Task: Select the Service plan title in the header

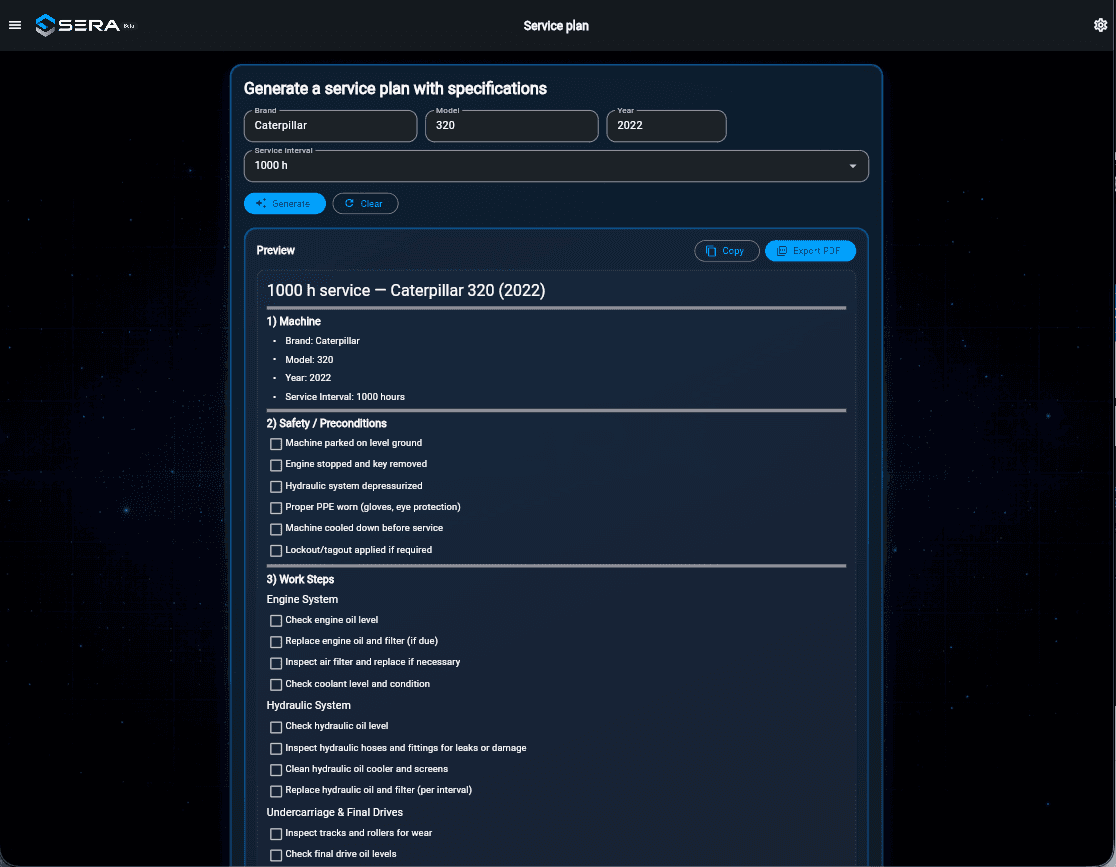Action: [556, 26]
